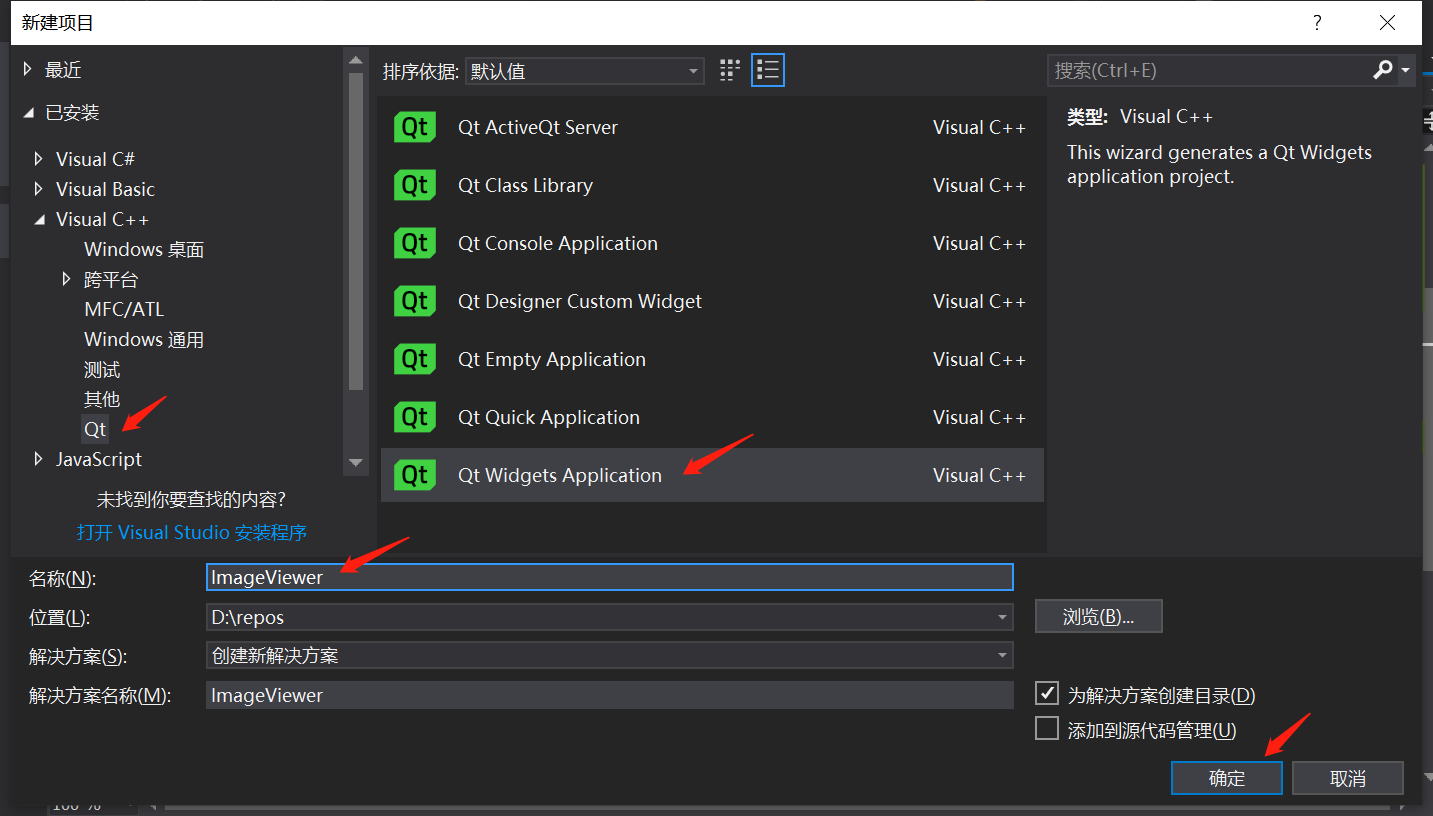Select the 测试 (Test) category
Image resolution: width=1433 pixels, height=816 pixels.
pos(102,369)
